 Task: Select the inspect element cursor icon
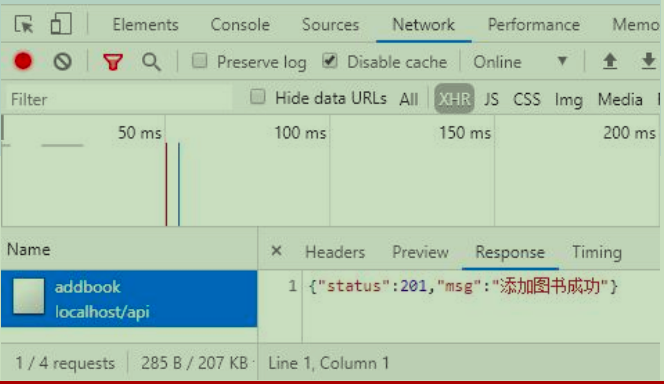click(x=23, y=24)
